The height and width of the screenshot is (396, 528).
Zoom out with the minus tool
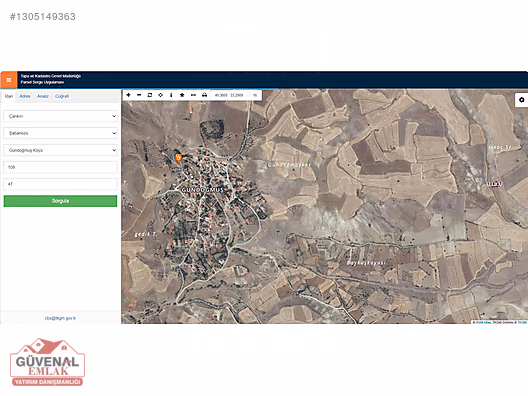point(139,95)
